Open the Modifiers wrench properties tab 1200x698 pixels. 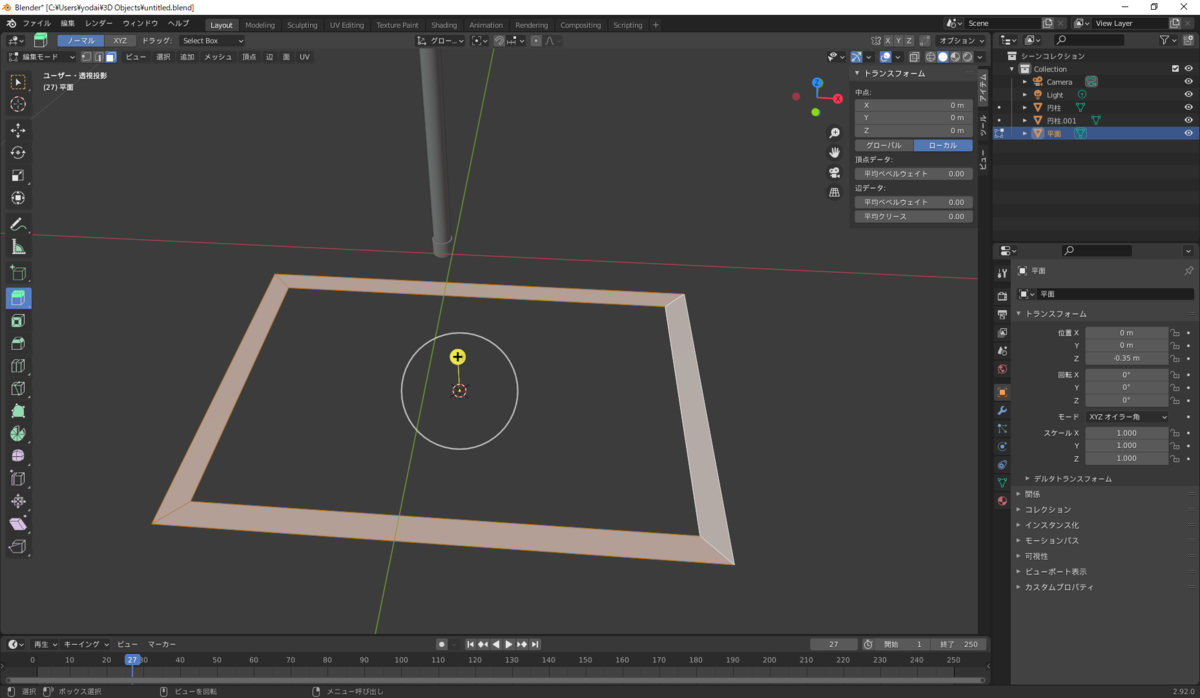tap(1002, 411)
